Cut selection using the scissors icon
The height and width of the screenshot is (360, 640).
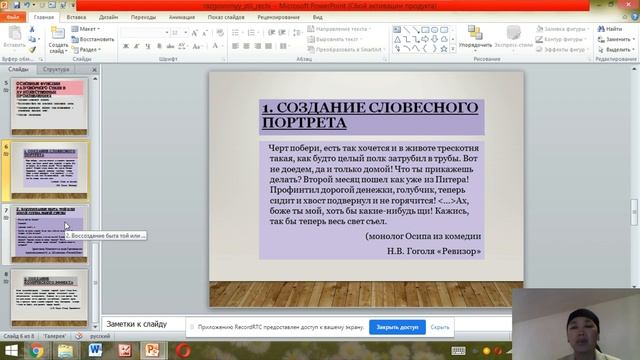[32, 29]
